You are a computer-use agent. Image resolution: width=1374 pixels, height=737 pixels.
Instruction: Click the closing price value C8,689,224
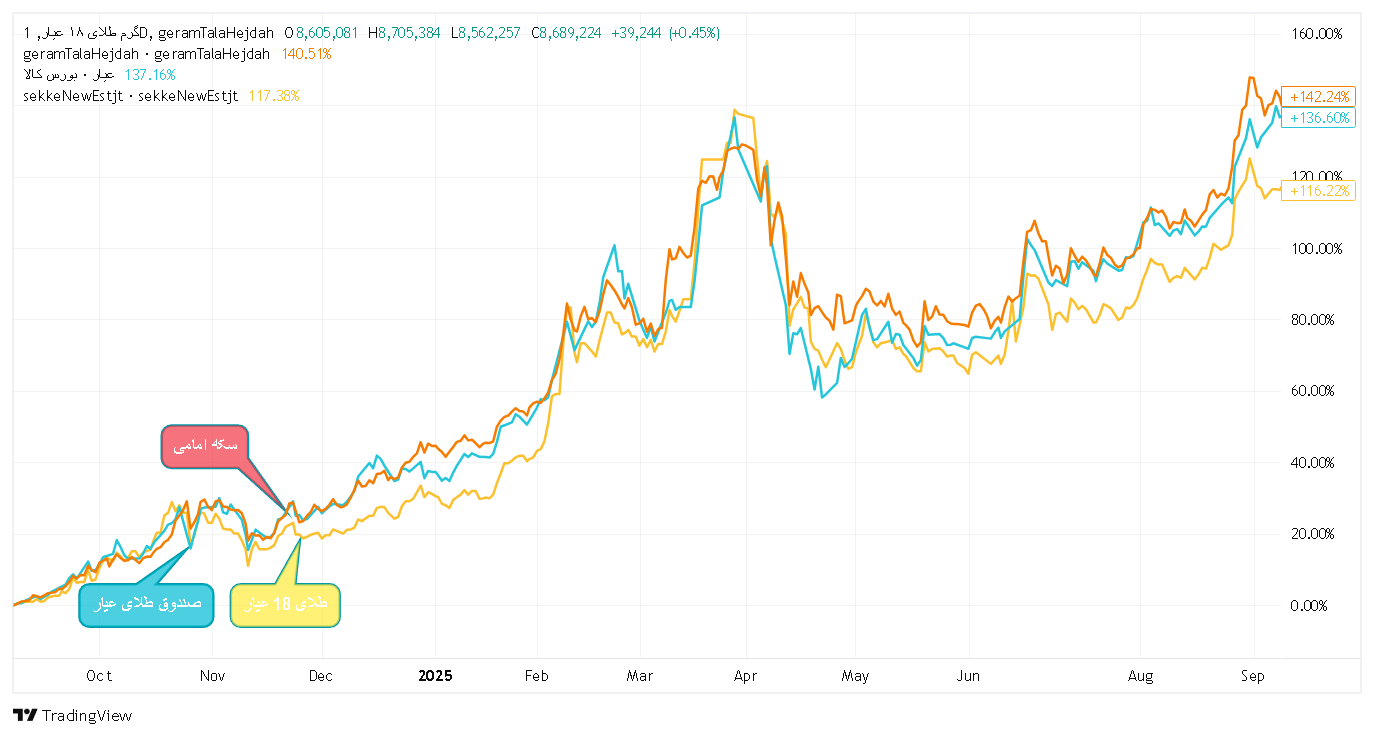(x=566, y=33)
